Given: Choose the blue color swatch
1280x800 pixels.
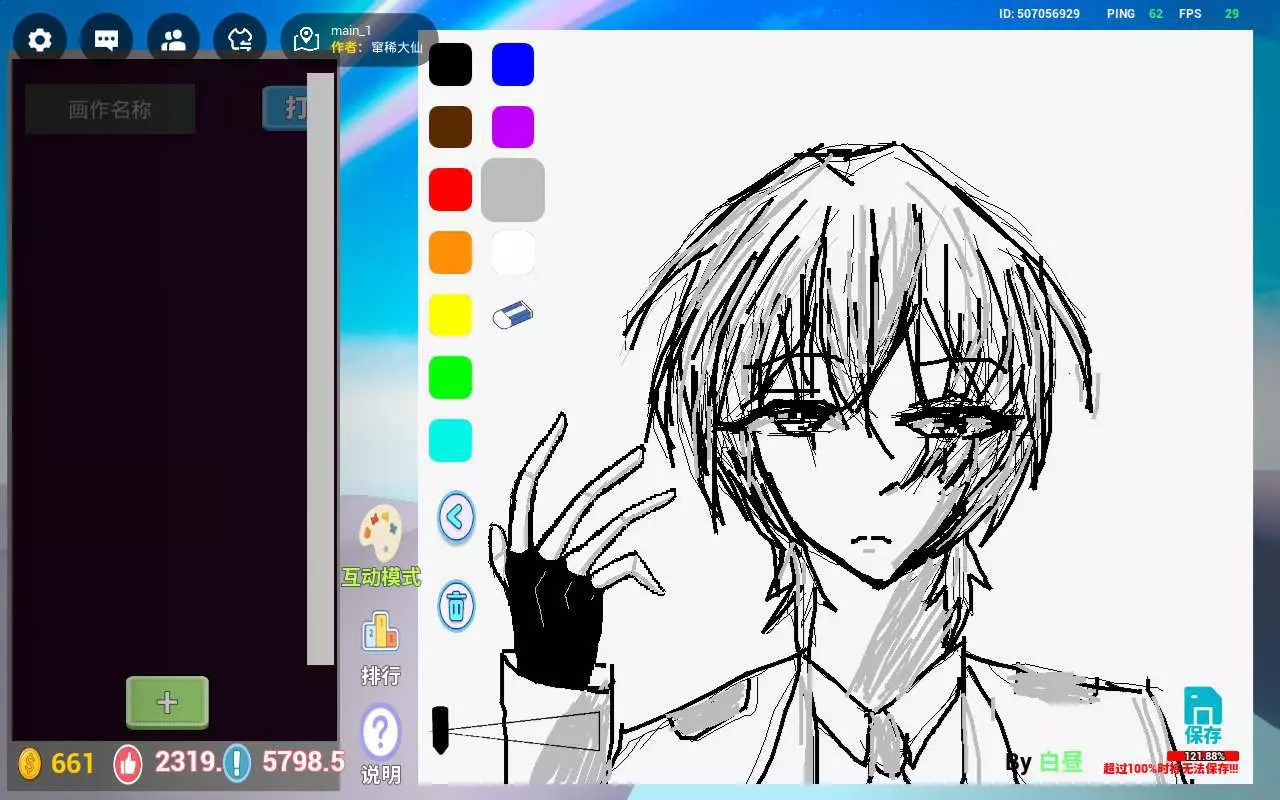Looking at the screenshot, I should click(x=513, y=64).
